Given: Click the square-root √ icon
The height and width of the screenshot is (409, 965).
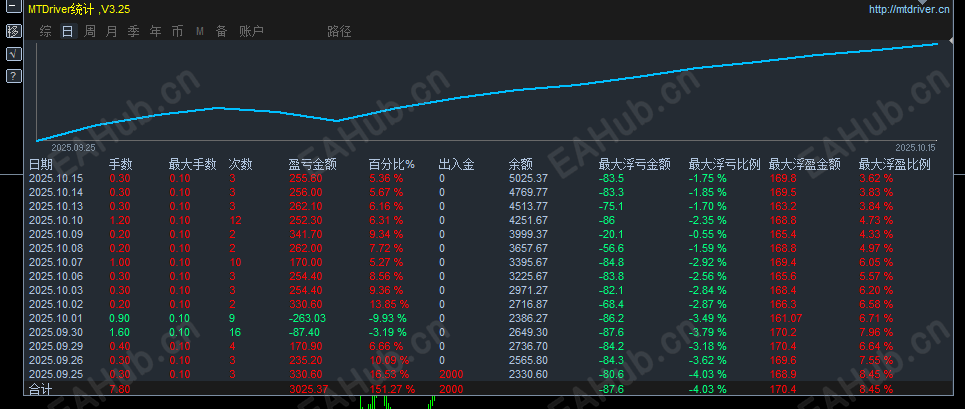Looking at the screenshot, I should [x=14, y=54].
